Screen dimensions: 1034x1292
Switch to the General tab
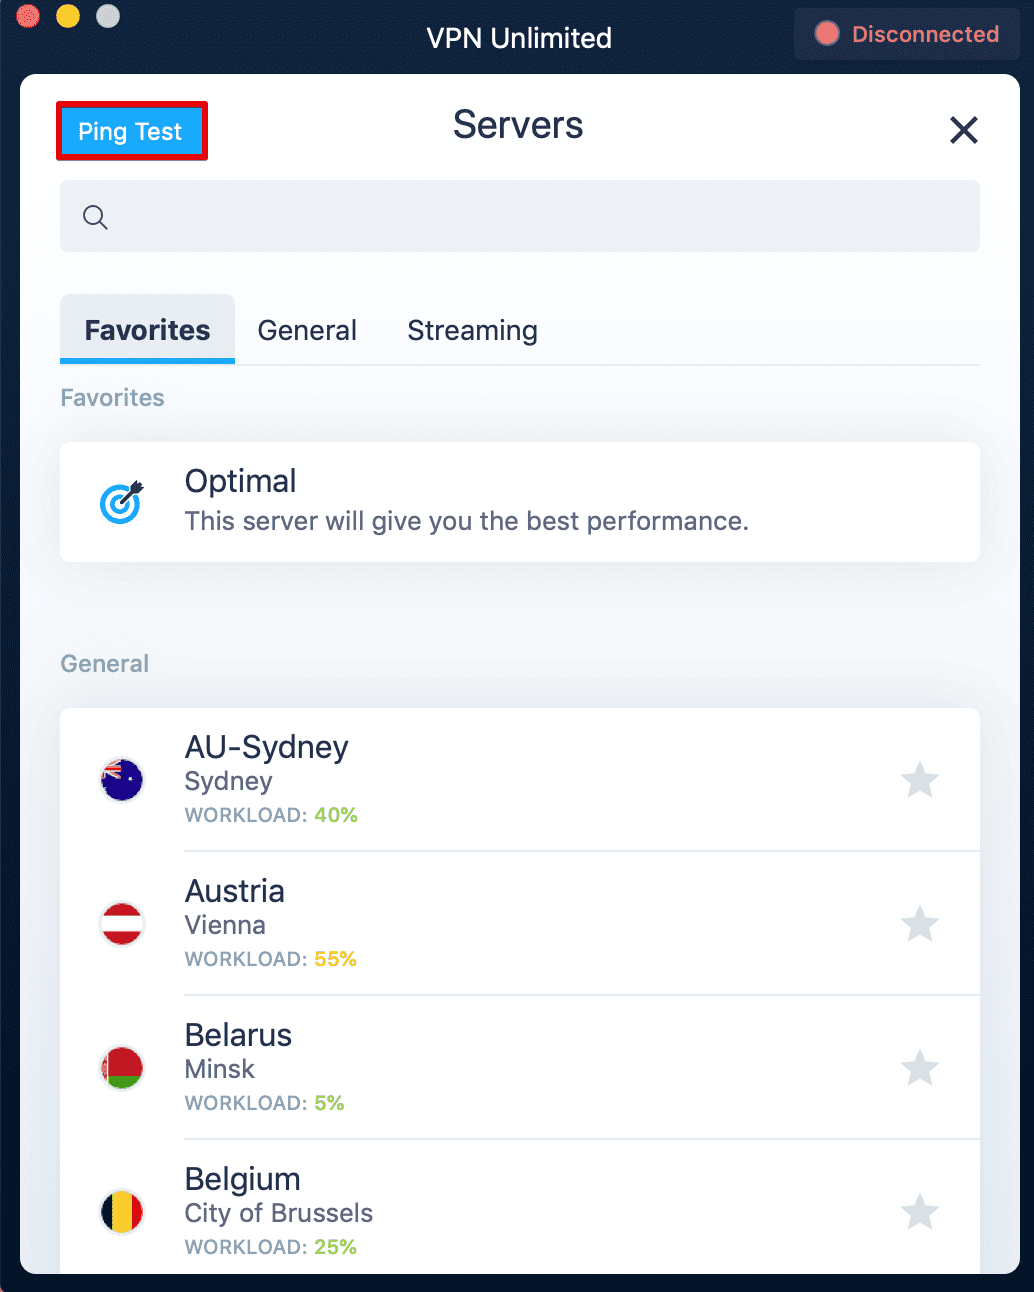point(307,330)
